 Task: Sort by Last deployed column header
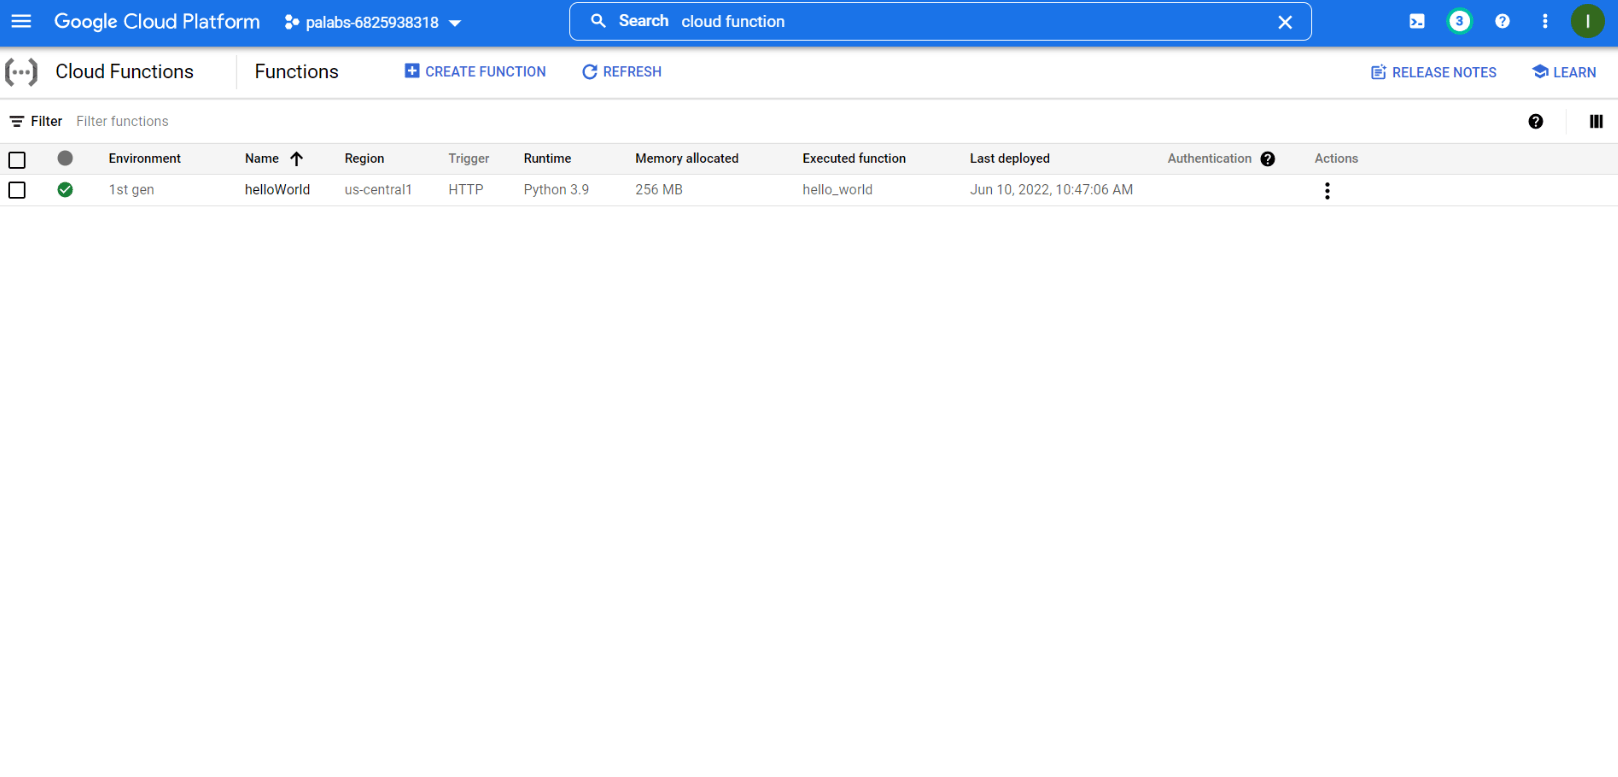(1010, 158)
